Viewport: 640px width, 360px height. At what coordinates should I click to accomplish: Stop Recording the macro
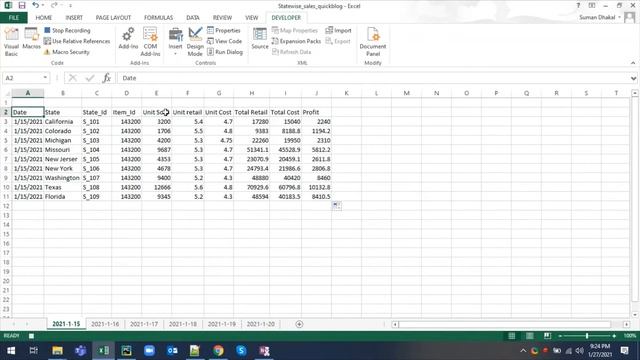pyautogui.click(x=67, y=31)
